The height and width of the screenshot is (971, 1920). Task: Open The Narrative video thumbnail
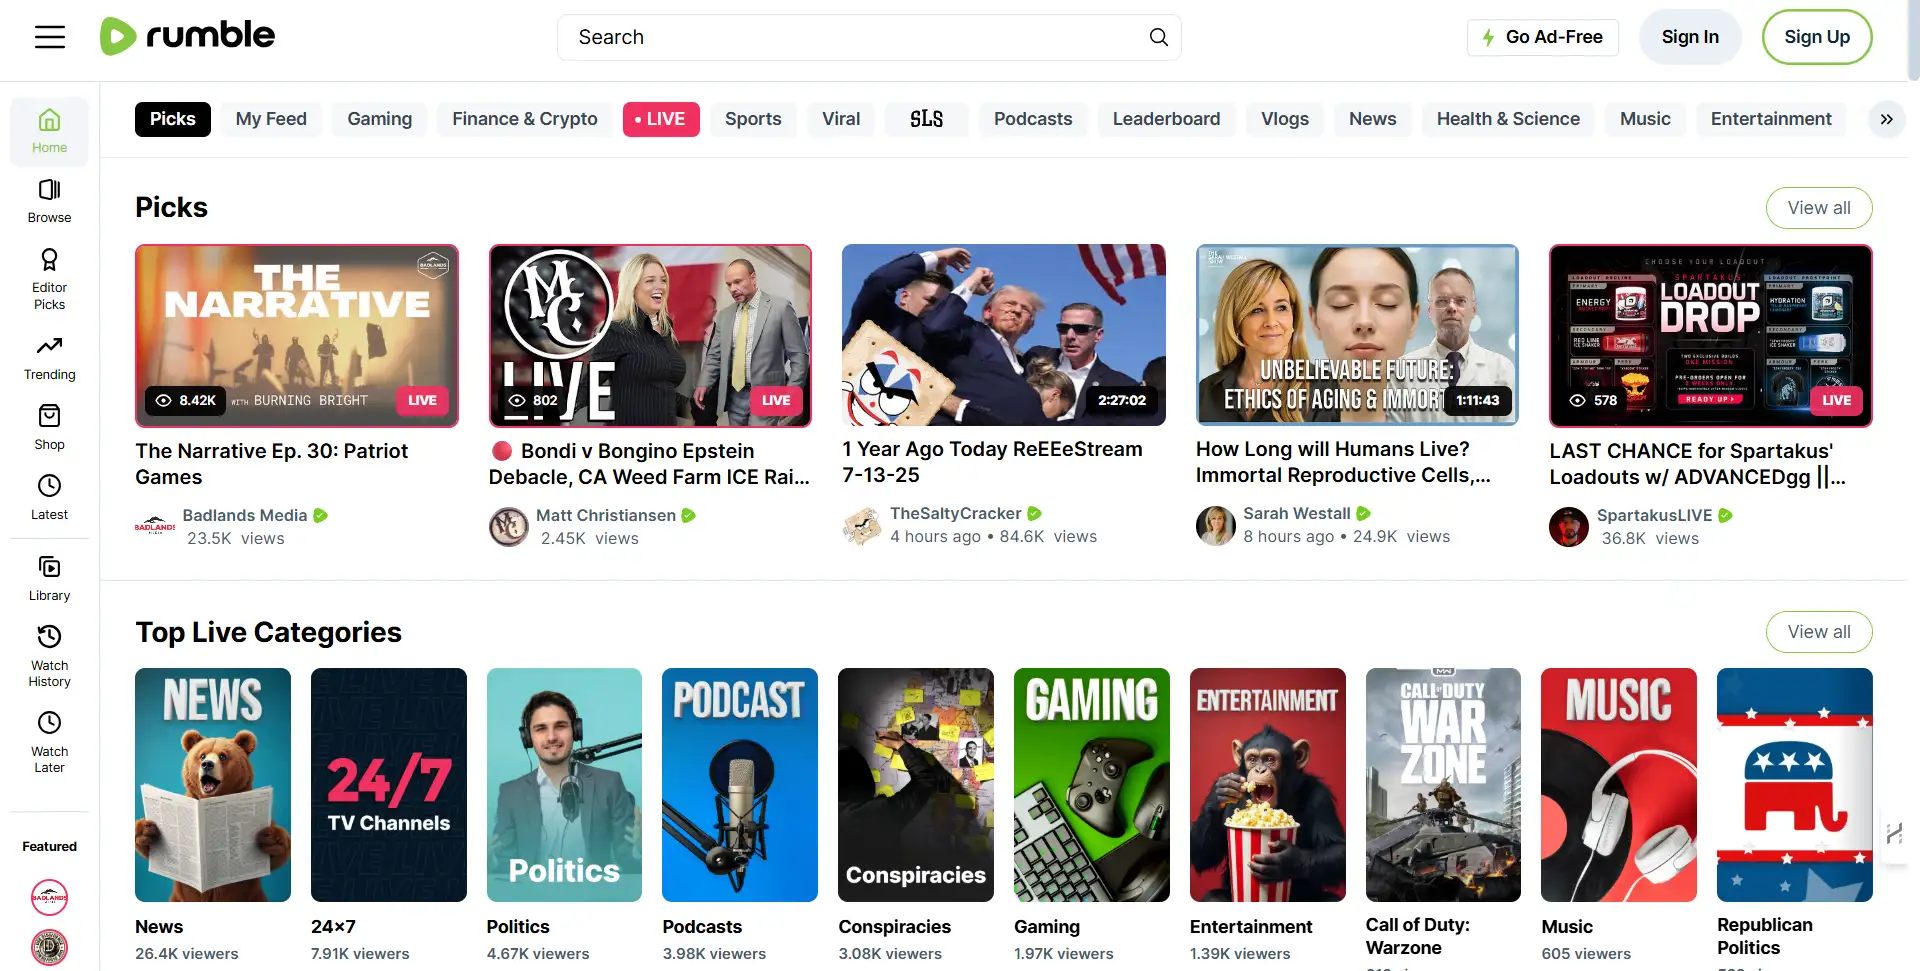click(x=297, y=336)
